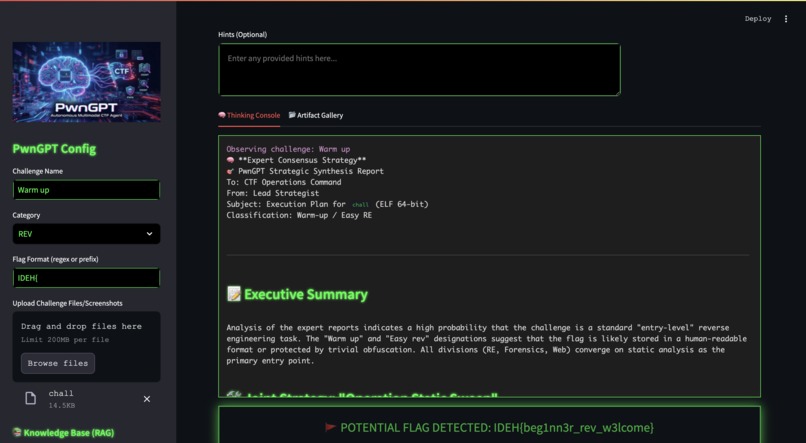Click the potential flag detected message
This screenshot has height=443, width=806.
489,428
